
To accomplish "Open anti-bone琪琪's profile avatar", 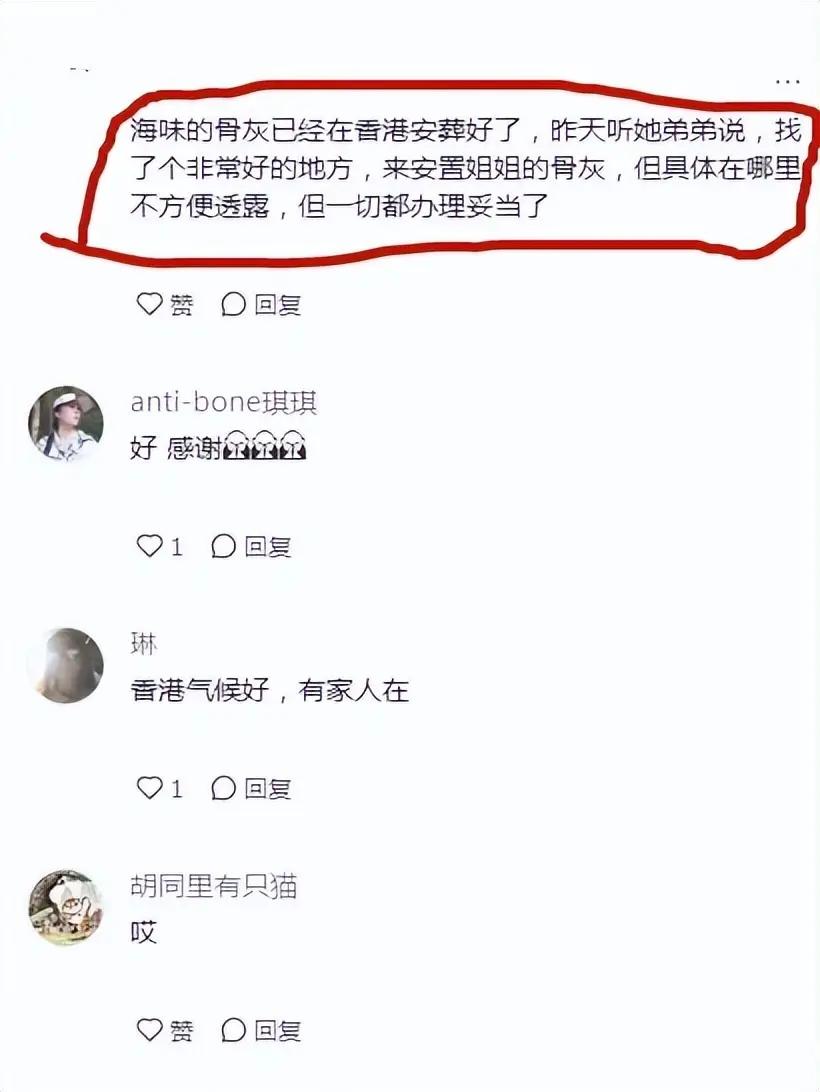I will coord(65,424).
